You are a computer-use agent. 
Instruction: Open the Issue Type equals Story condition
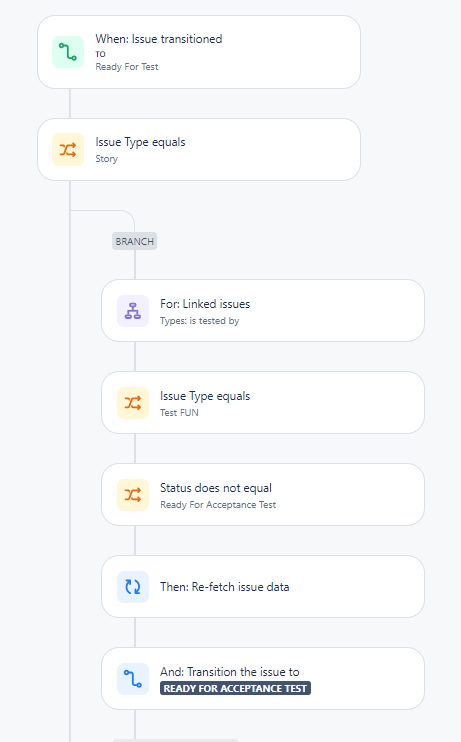pos(199,150)
